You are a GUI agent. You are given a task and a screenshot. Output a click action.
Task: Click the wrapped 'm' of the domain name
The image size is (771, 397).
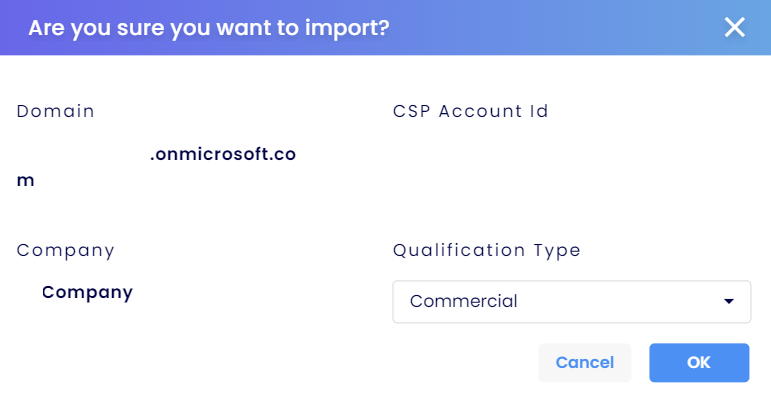[26, 181]
